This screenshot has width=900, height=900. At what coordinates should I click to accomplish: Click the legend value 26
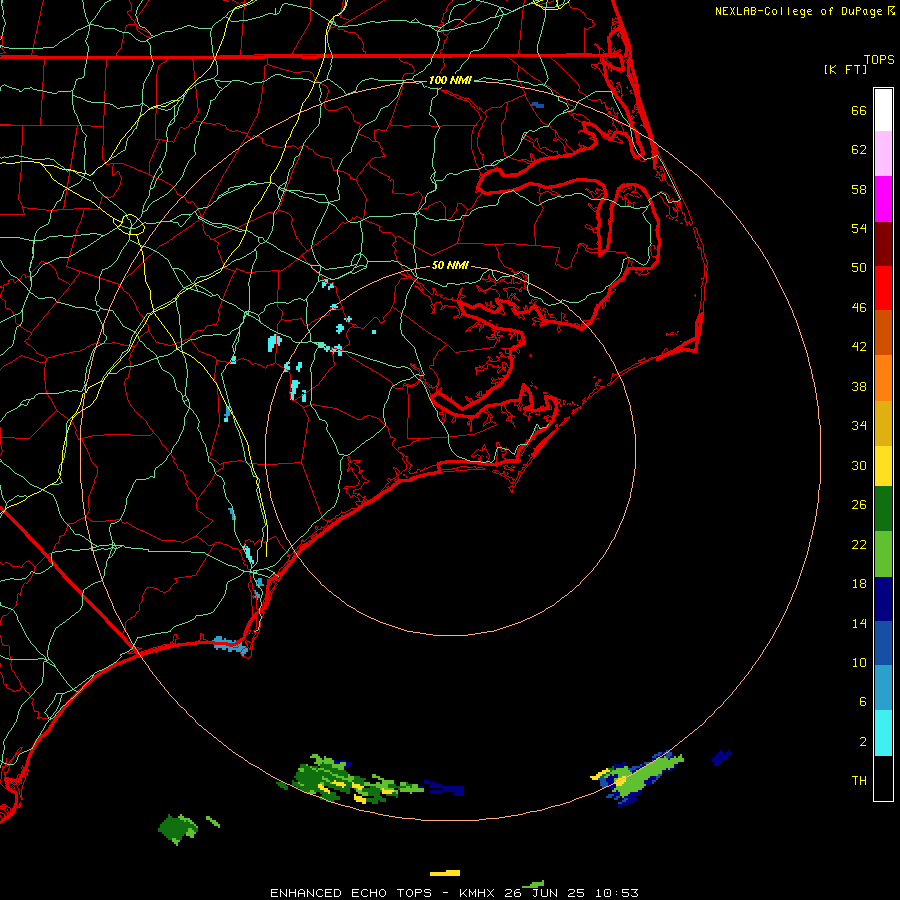859,505
